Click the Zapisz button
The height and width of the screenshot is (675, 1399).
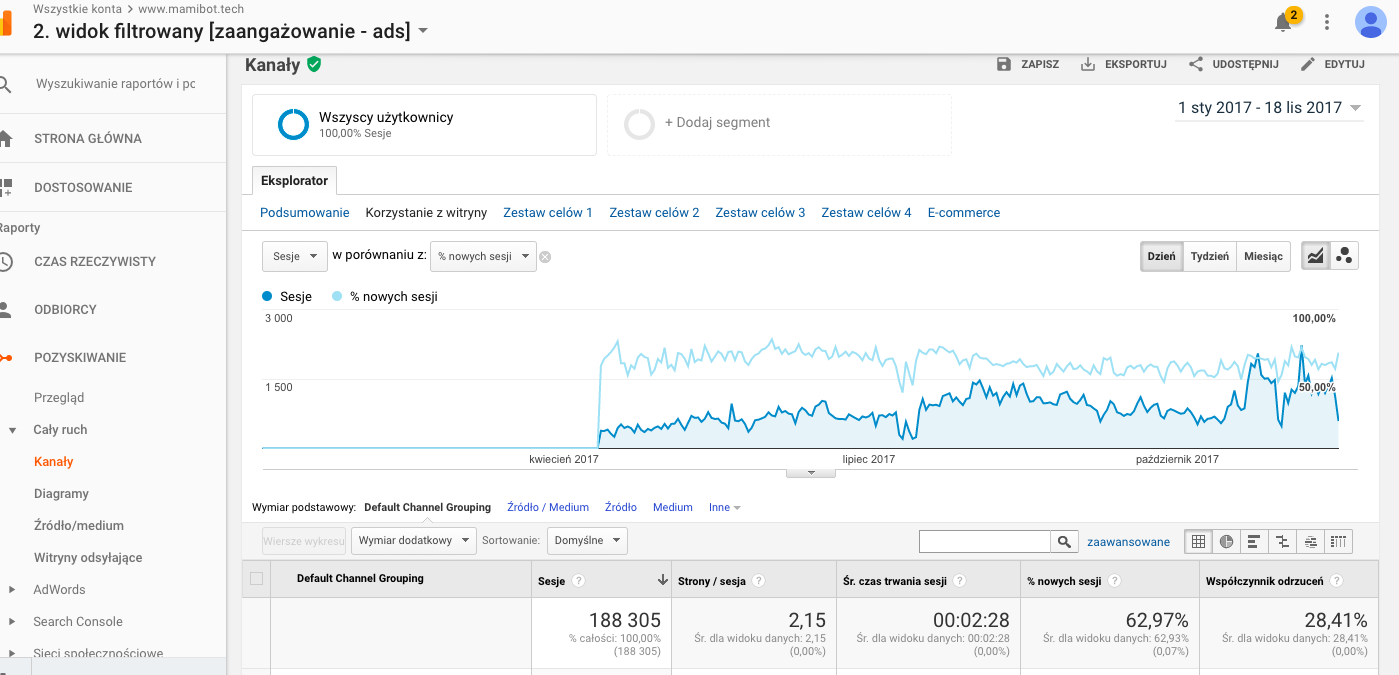tap(1028, 64)
